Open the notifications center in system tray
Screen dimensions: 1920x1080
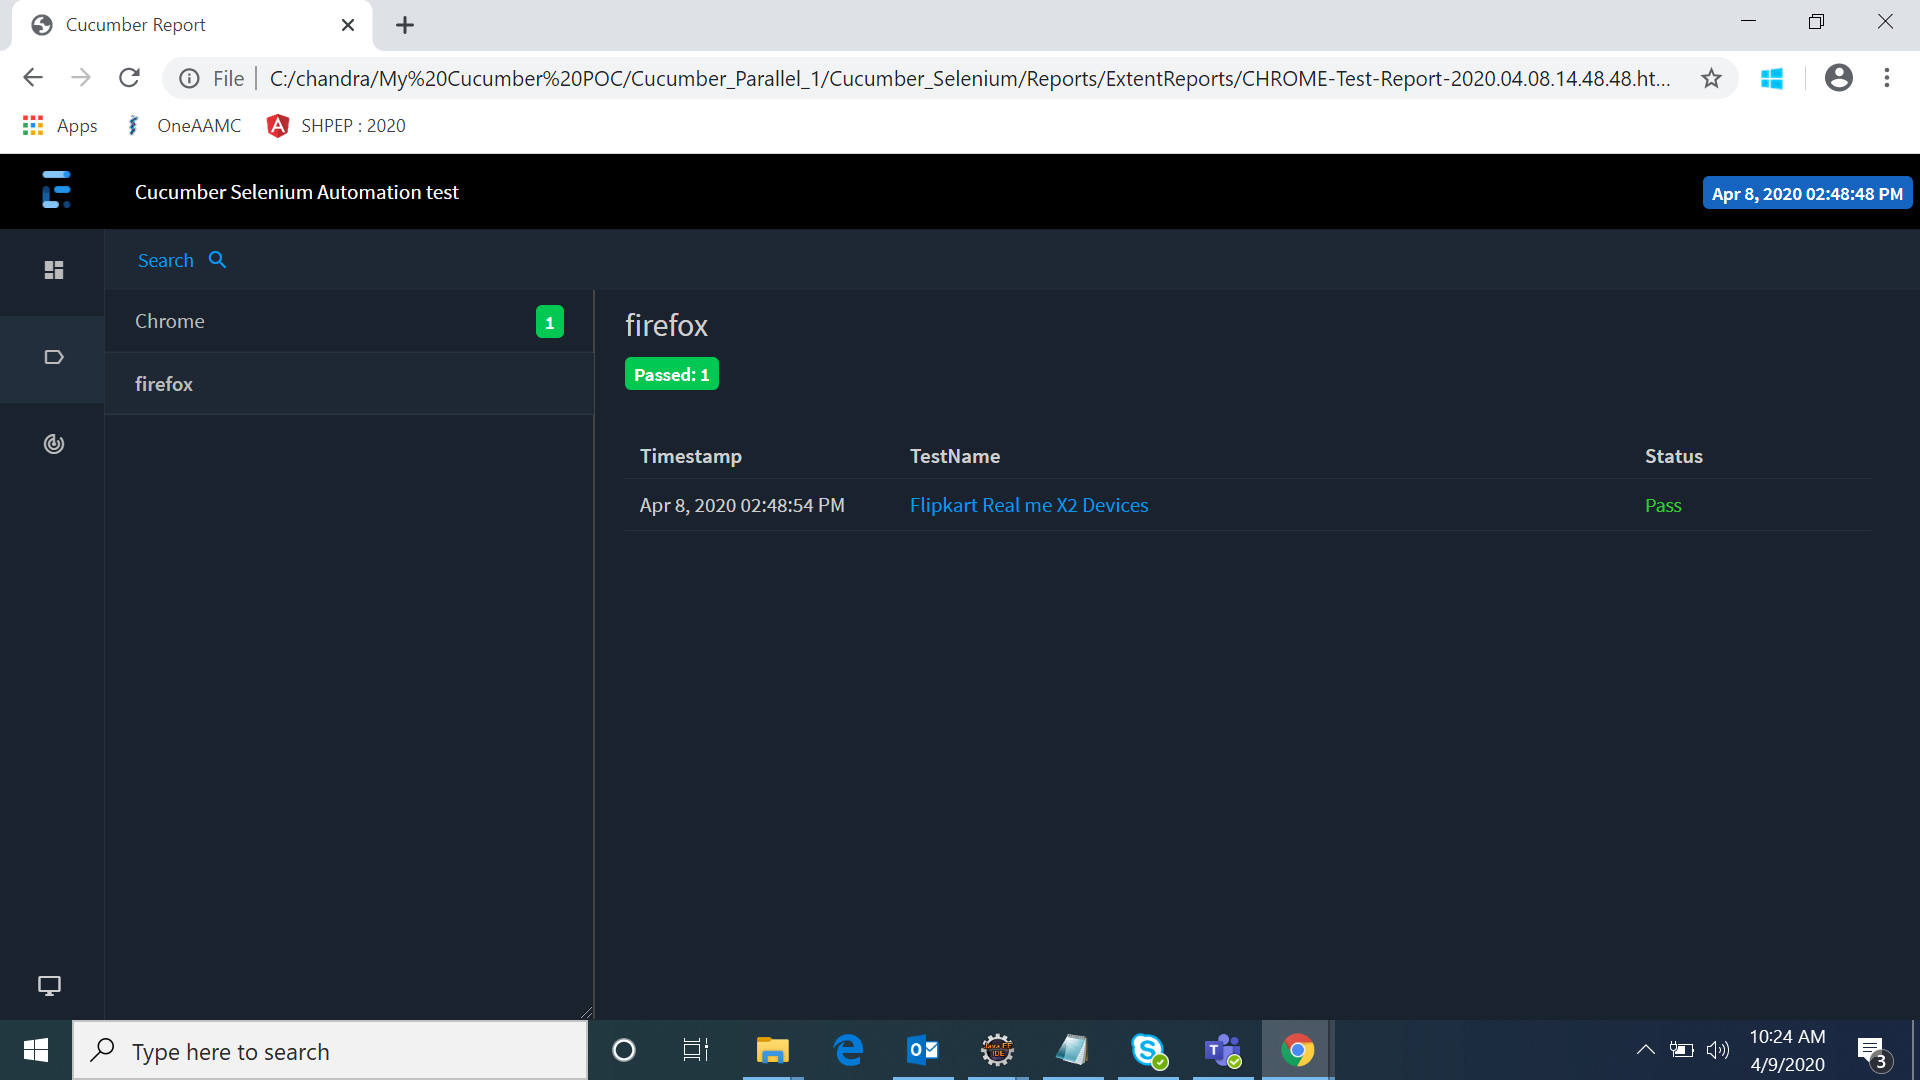coord(1870,1050)
